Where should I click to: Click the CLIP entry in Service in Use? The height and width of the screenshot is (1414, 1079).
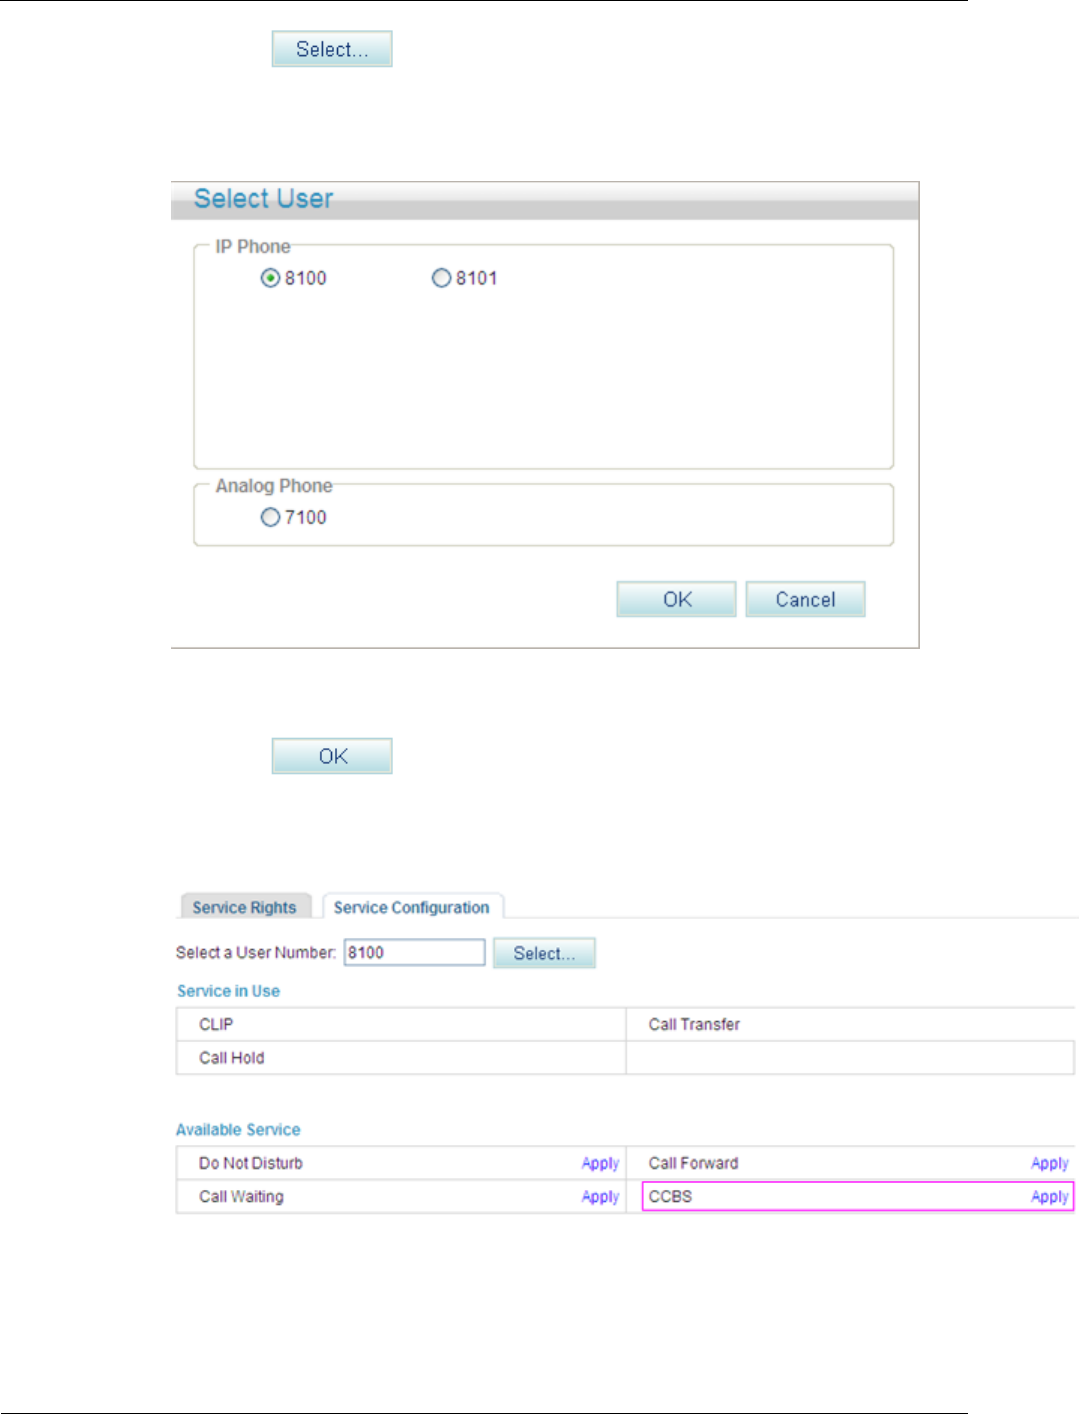click(216, 1024)
